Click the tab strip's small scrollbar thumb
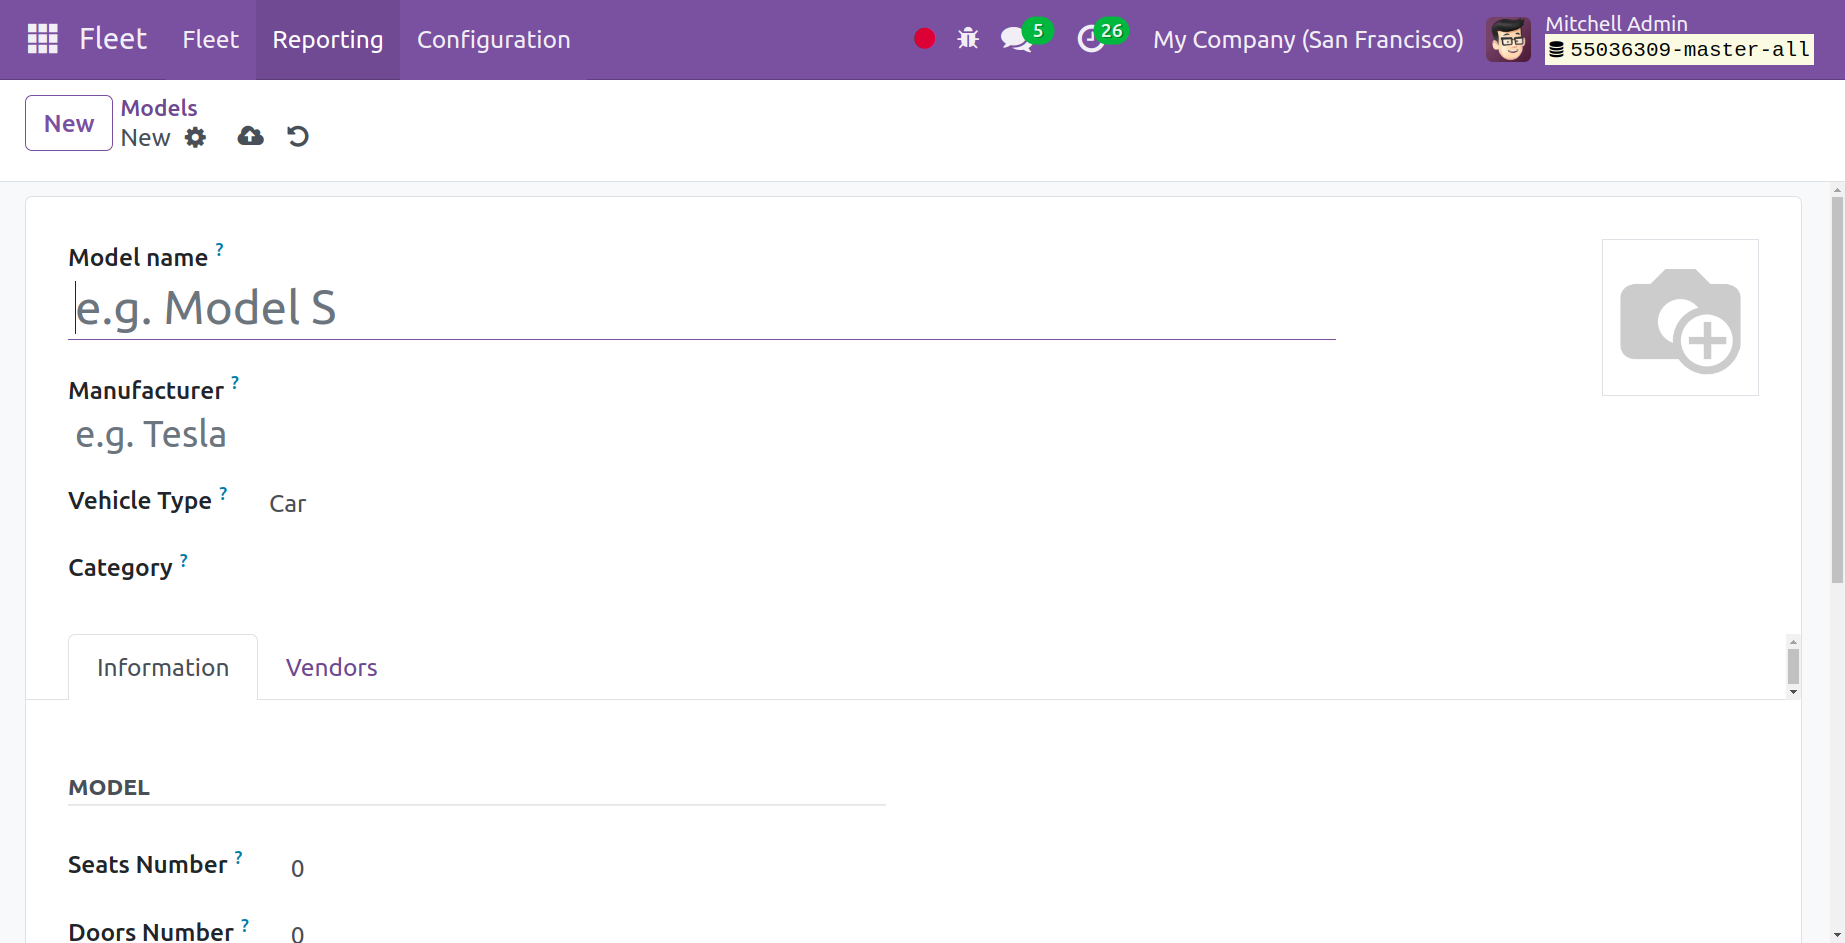Screen dimensions: 1845x943 click(1793, 666)
